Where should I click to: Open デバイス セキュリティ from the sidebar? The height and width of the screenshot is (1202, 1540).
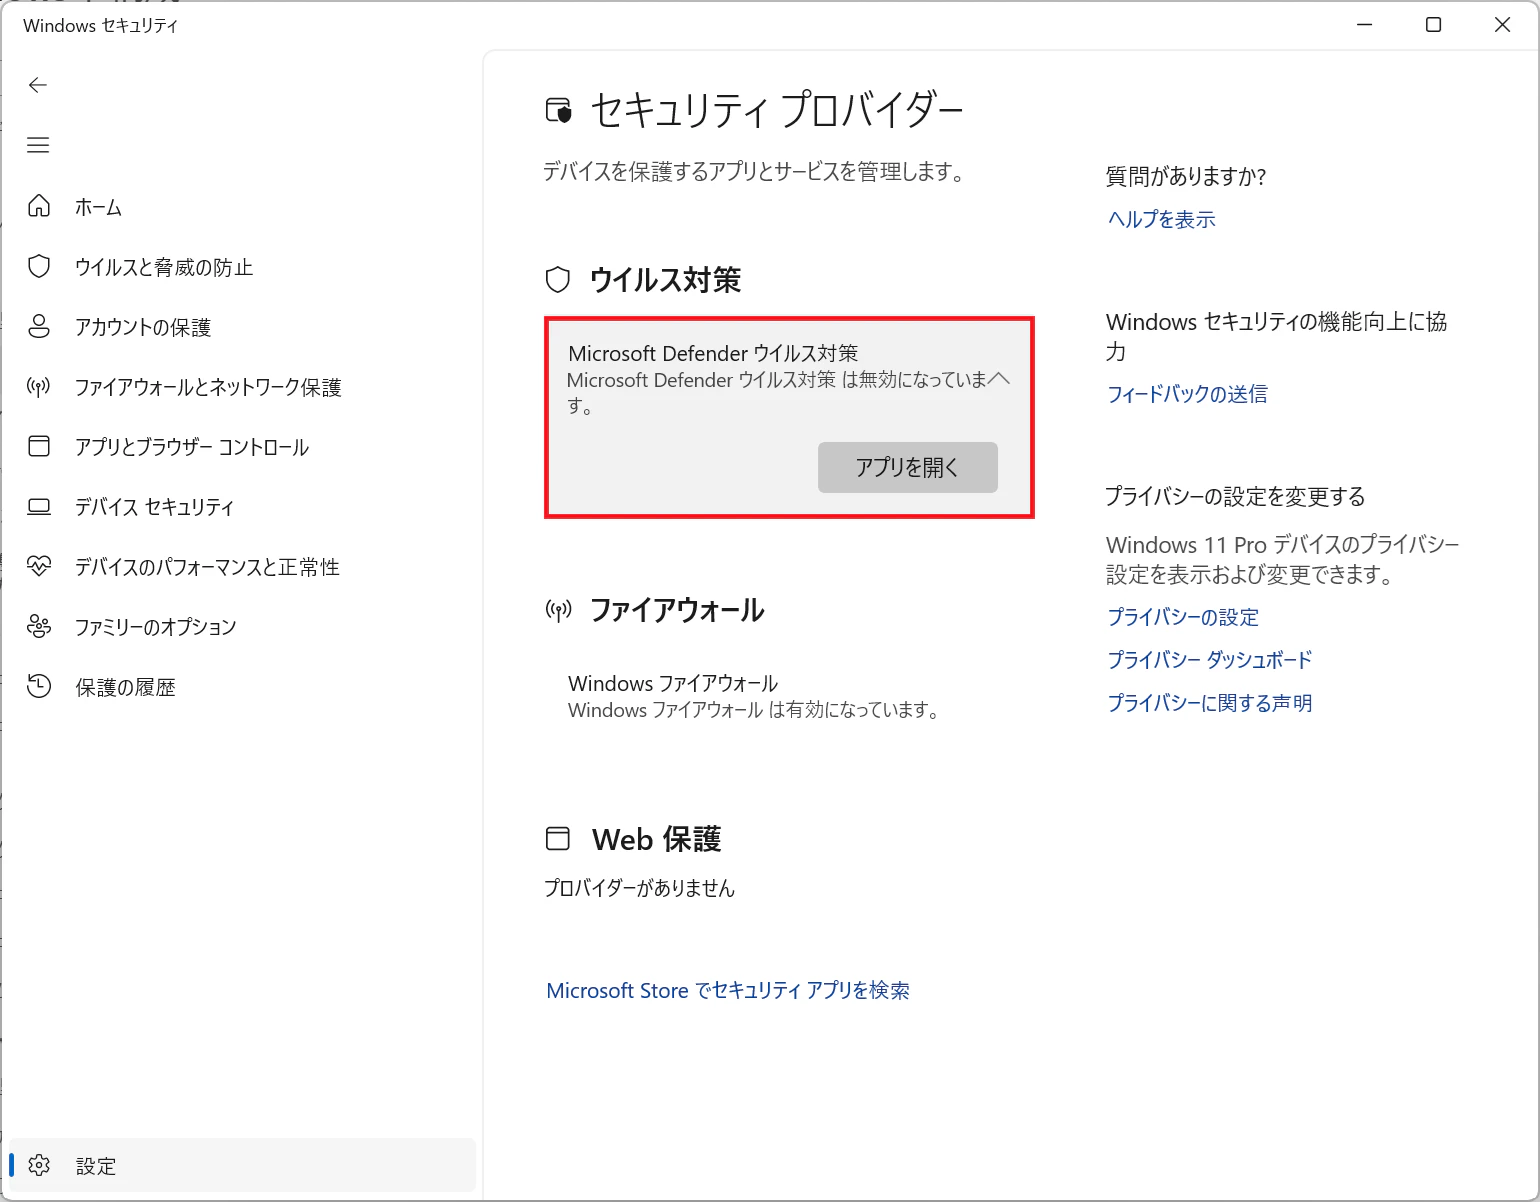pos(240,507)
